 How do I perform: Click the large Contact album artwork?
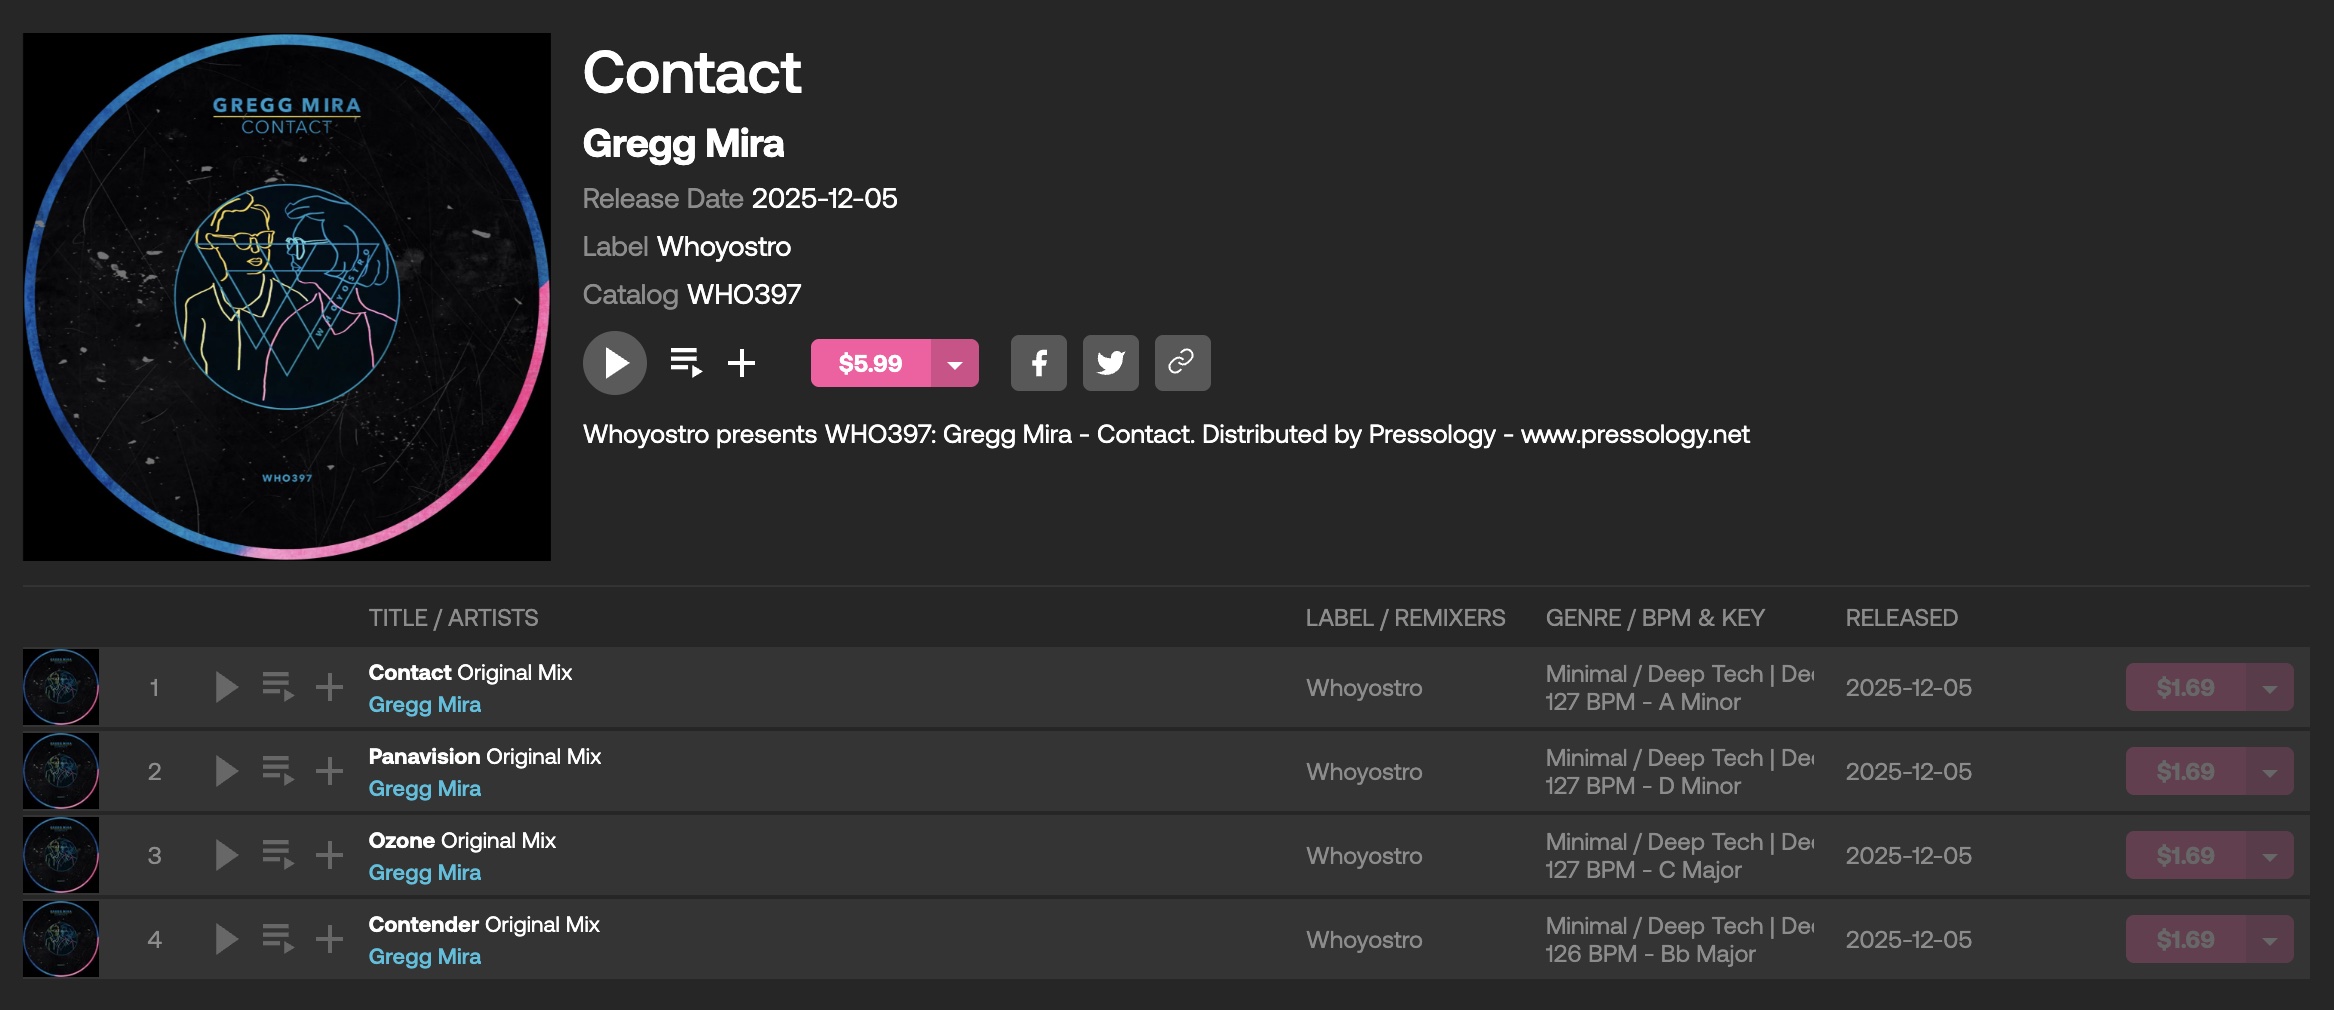click(x=287, y=297)
